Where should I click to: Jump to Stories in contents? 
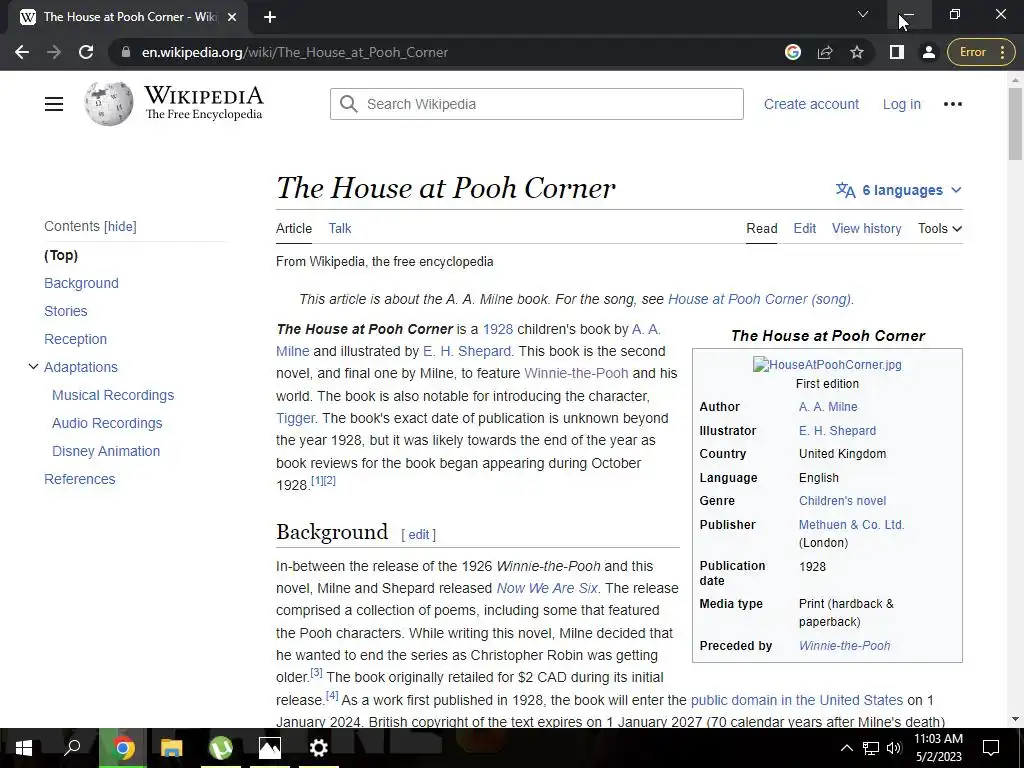click(x=65, y=312)
